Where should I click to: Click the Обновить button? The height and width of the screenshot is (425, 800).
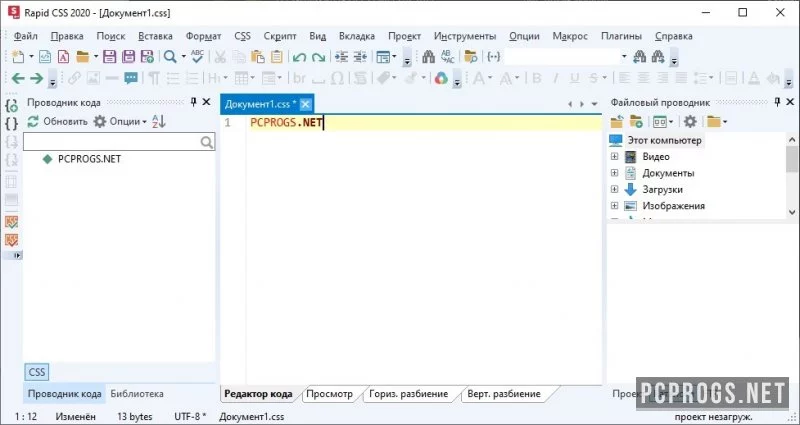57,121
